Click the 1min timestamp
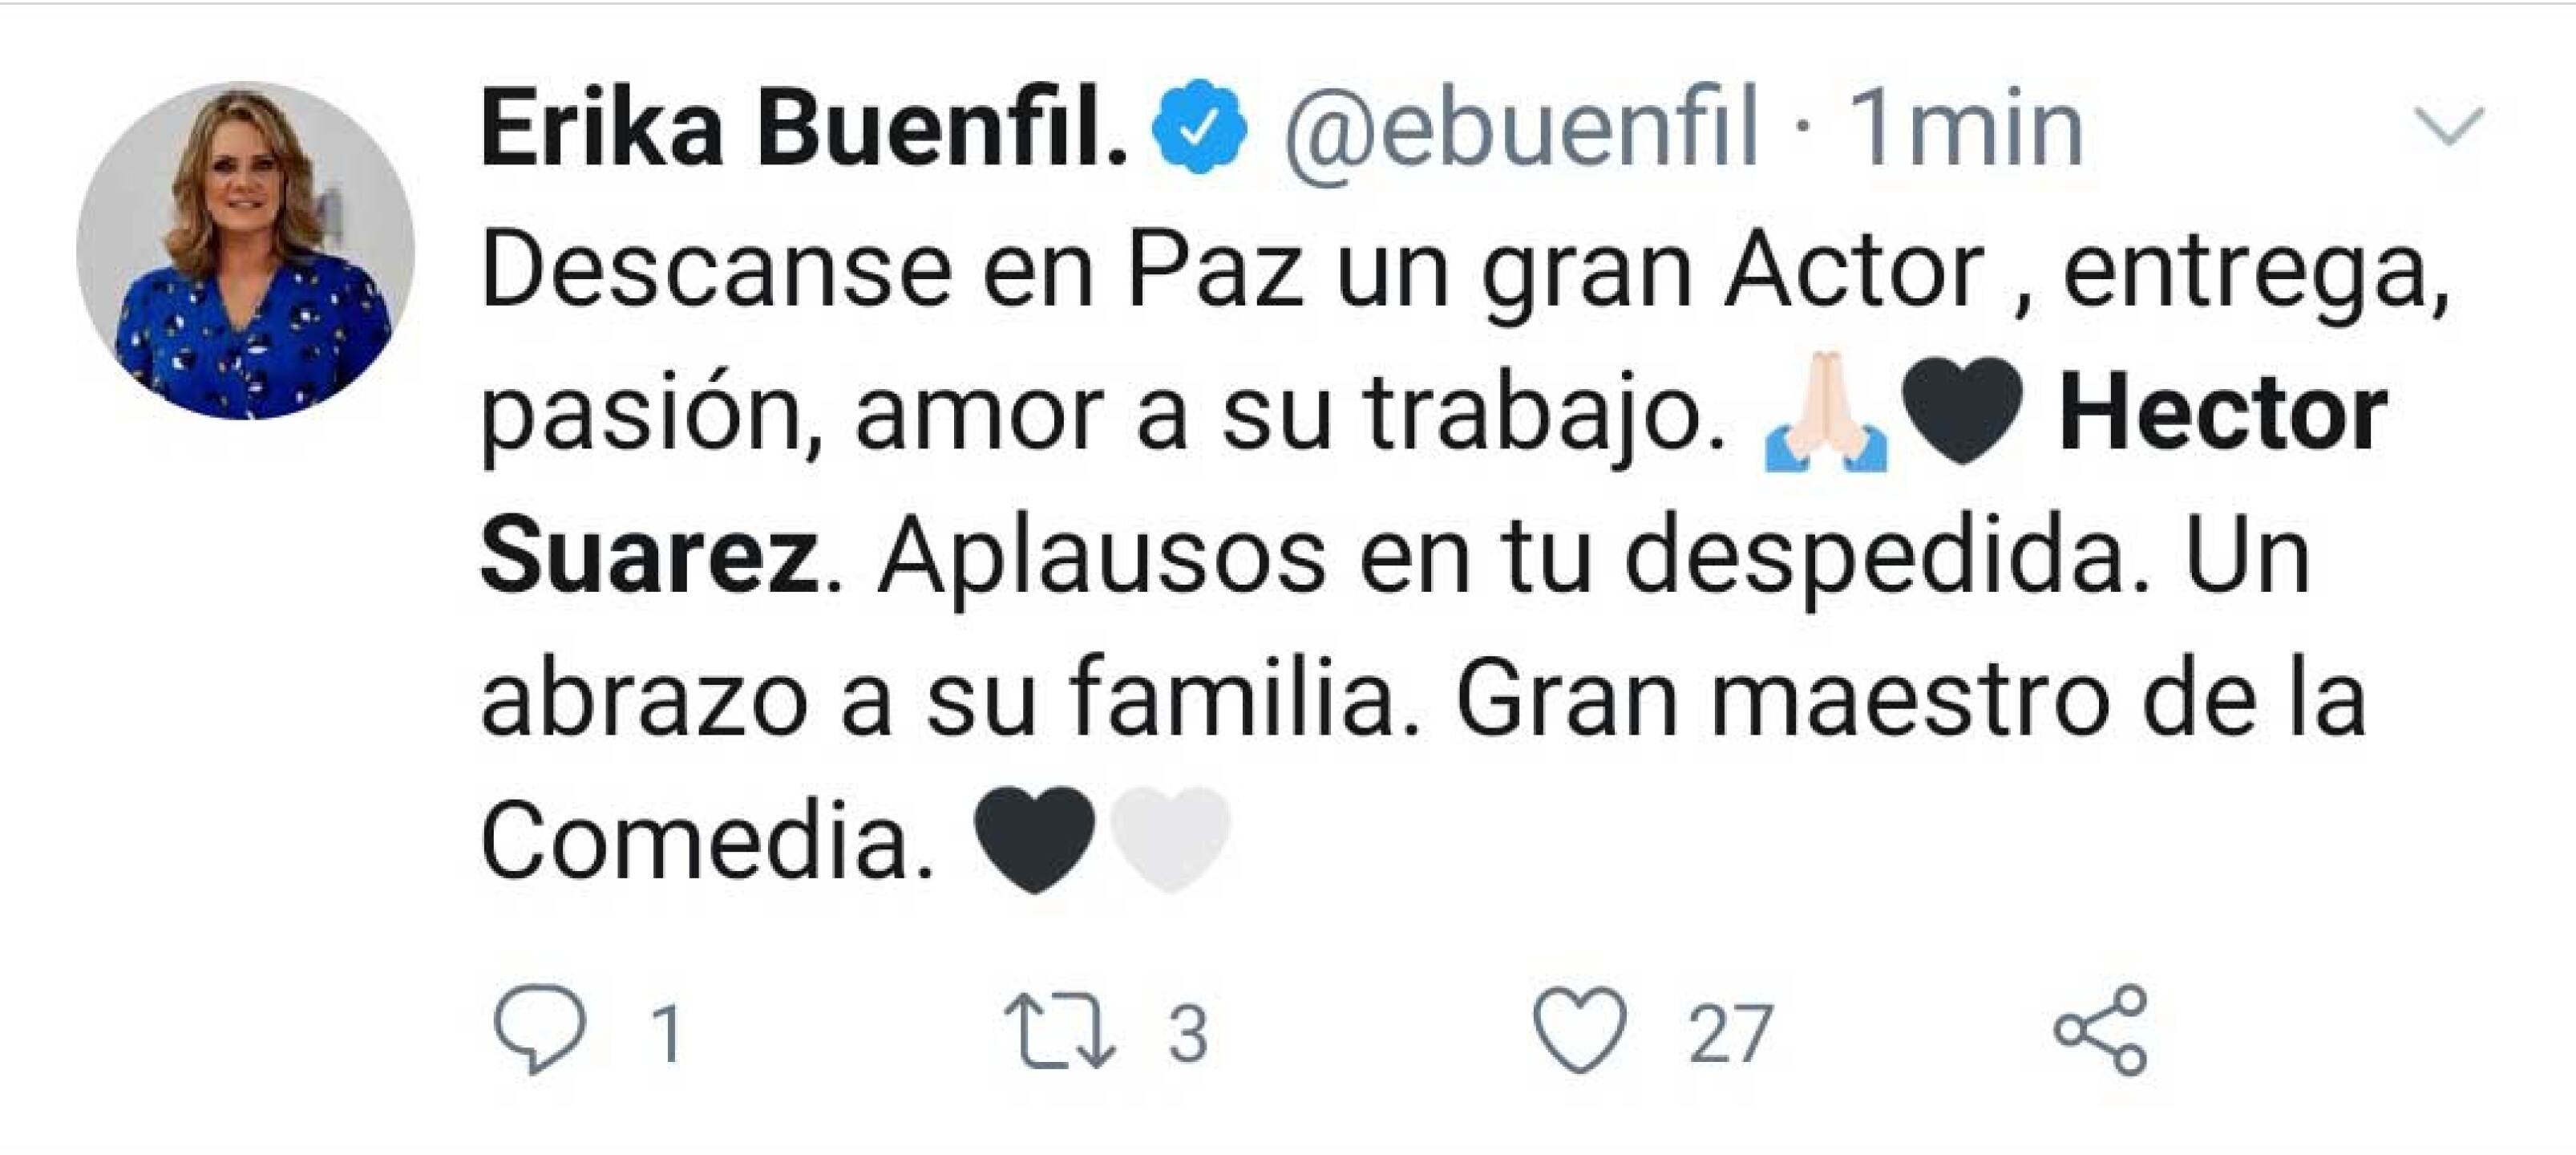 pyautogui.click(x=1965, y=130)
